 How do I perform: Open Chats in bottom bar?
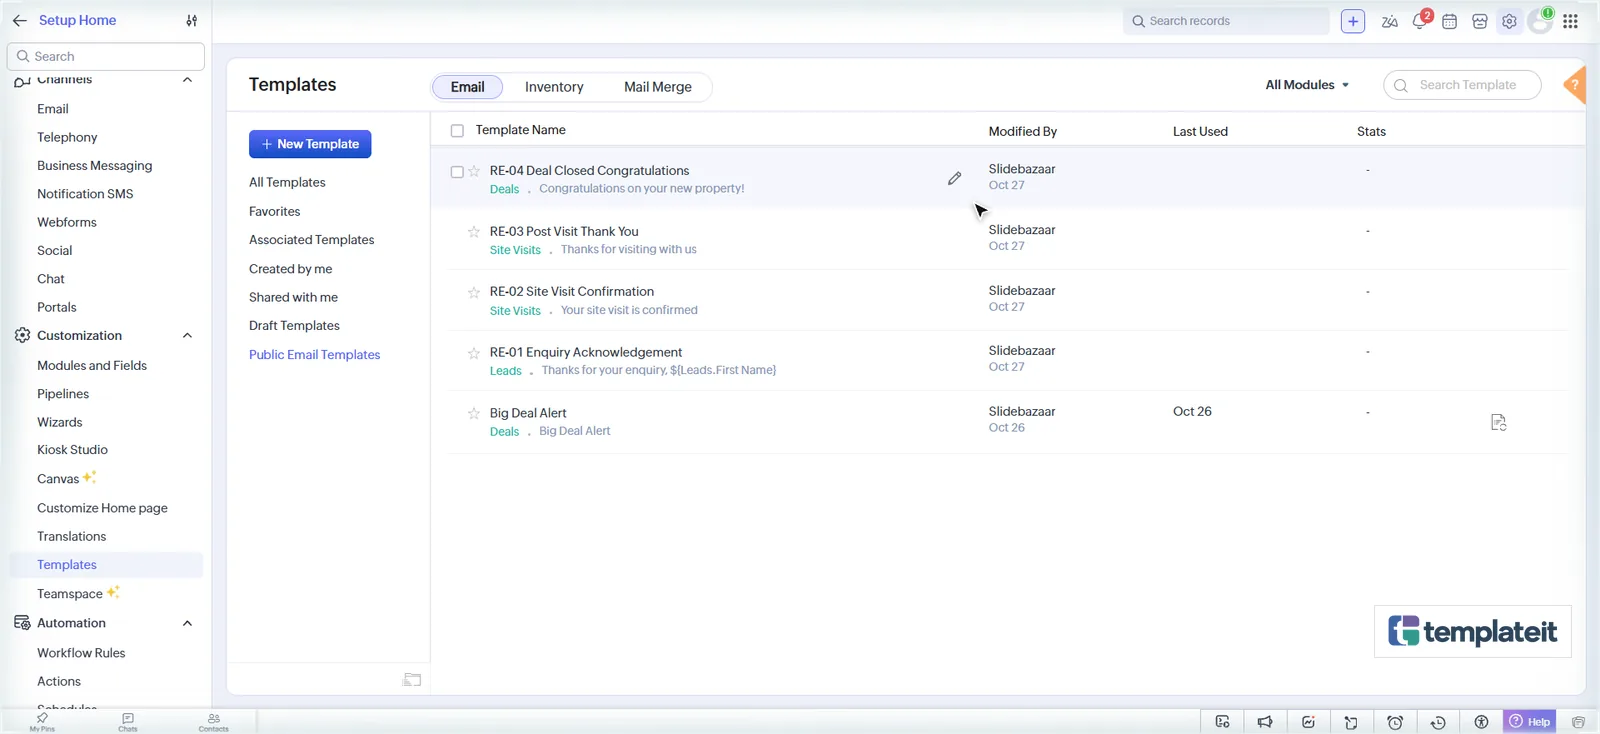click(x=128, y=722)
